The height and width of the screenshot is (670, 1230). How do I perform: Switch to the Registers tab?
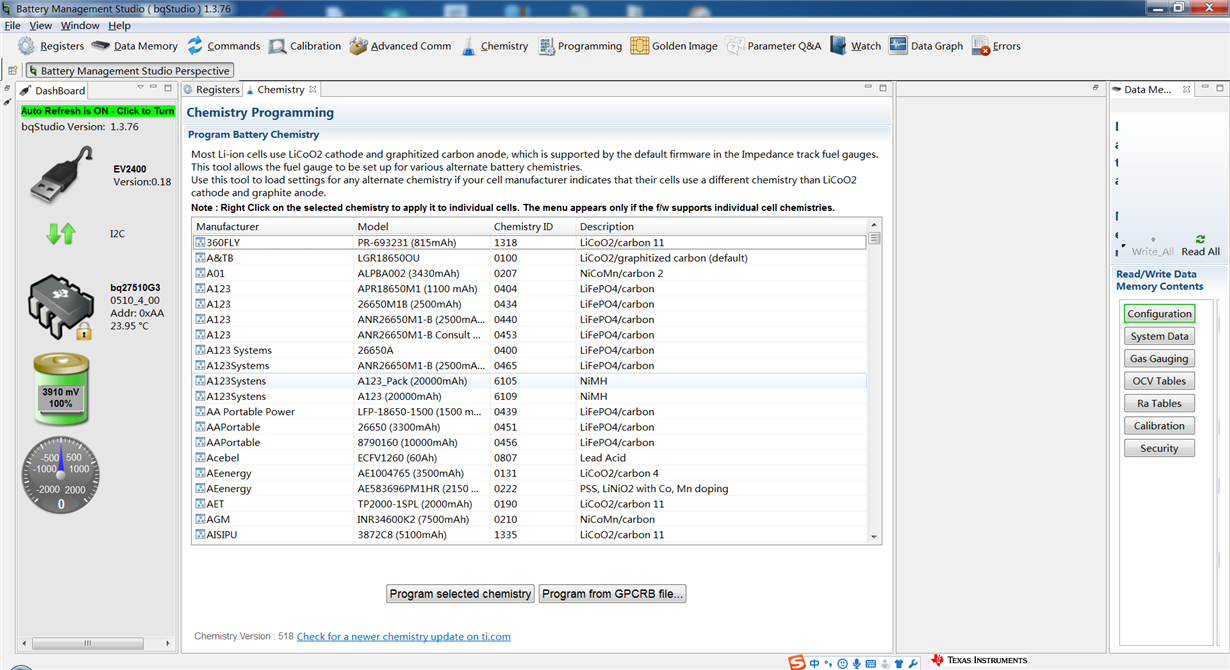[211, 90]
